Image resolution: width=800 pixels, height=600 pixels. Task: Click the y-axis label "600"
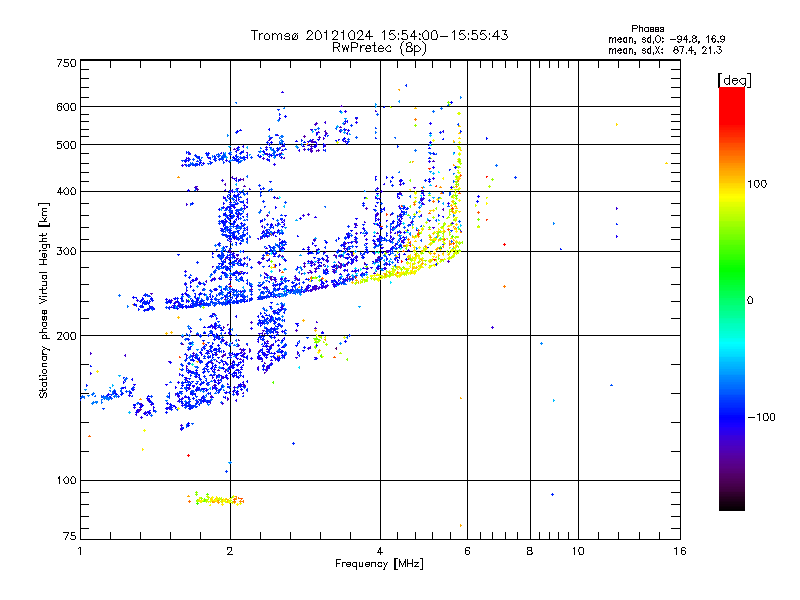pos(66,107)
